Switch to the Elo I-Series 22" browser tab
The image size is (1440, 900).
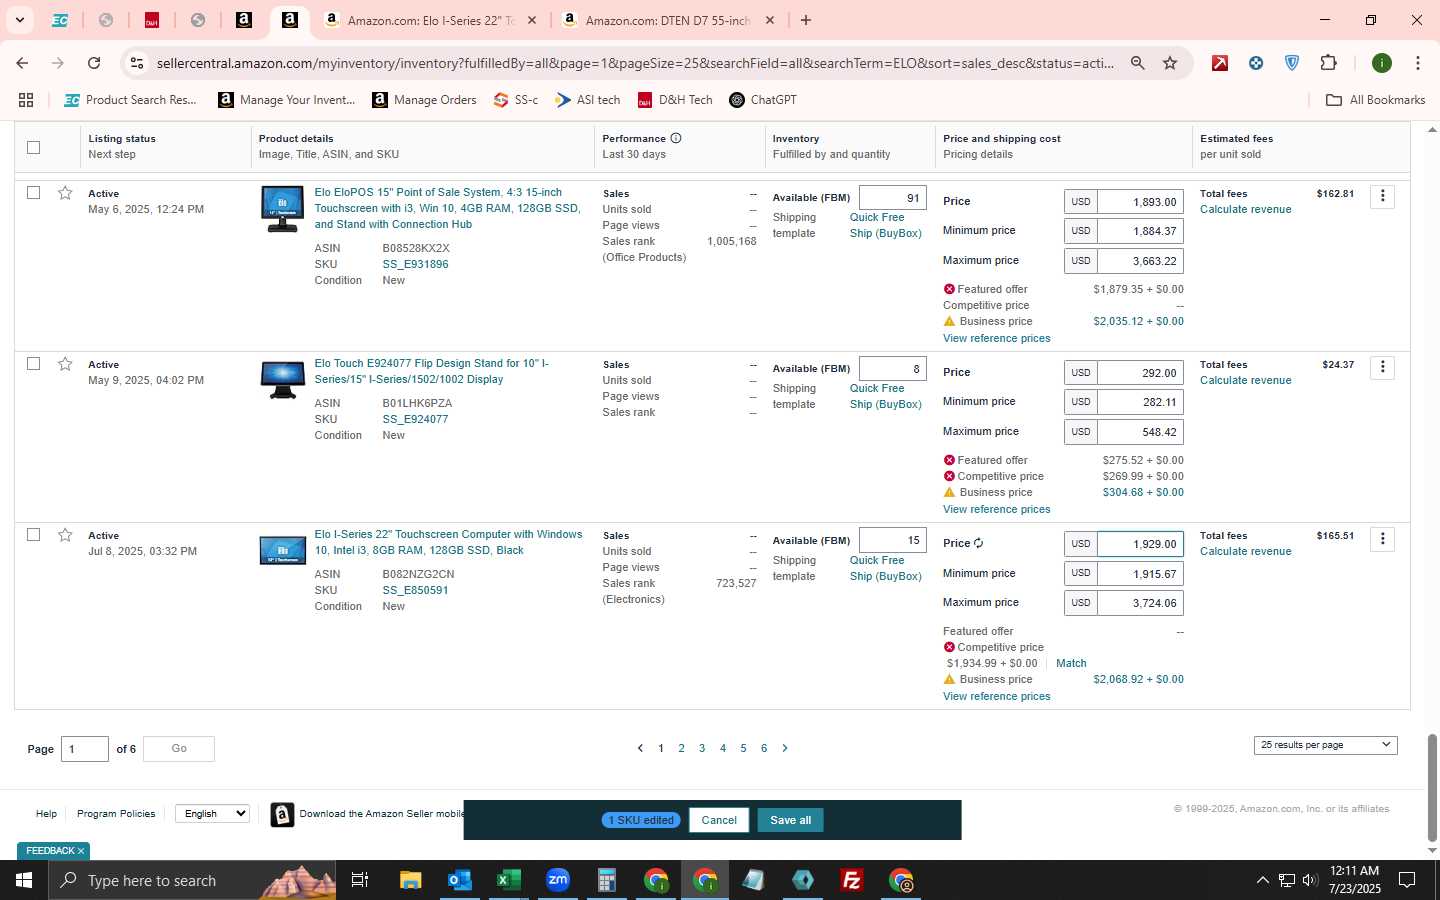(x=432, y=20)
